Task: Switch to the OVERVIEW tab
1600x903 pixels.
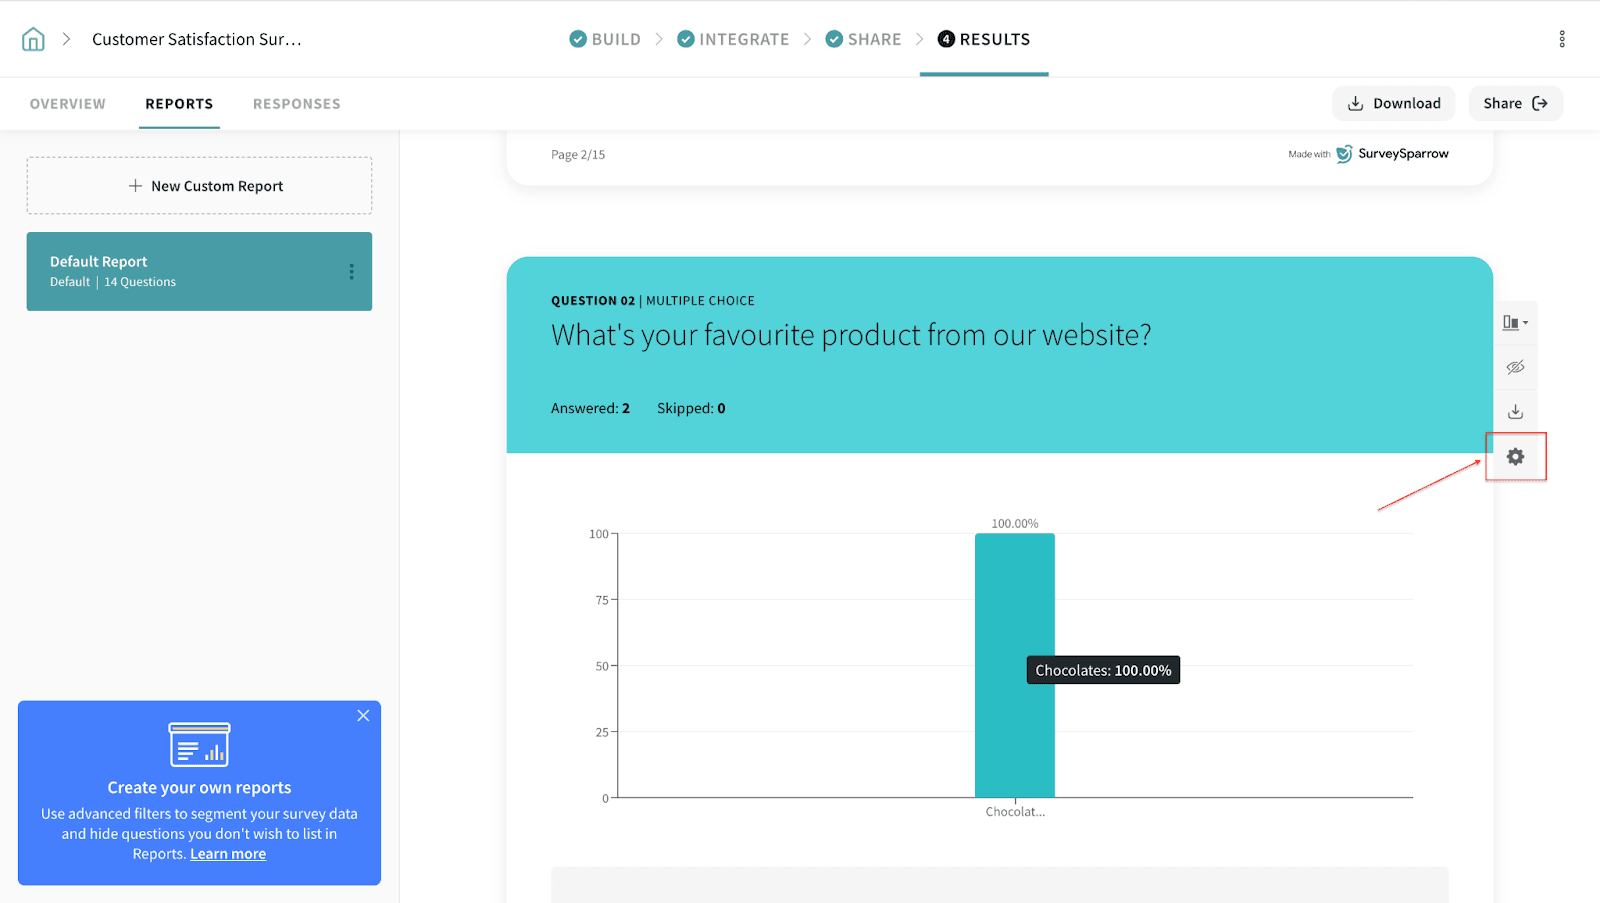Action: (68, 104)
